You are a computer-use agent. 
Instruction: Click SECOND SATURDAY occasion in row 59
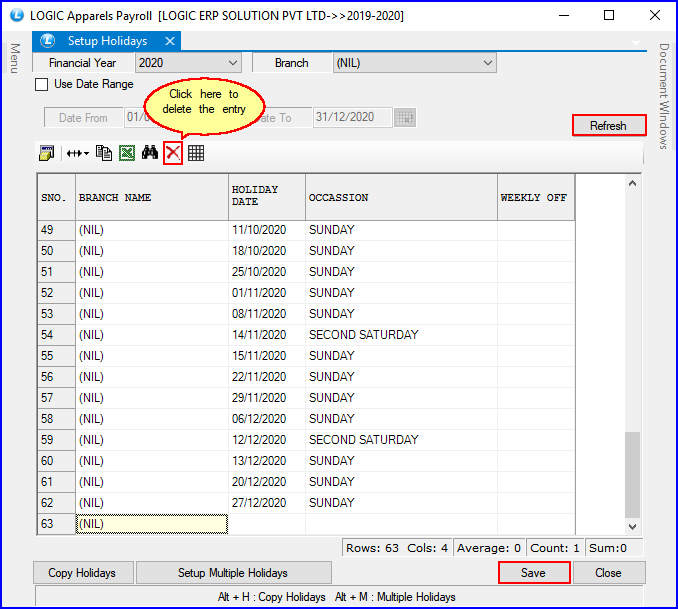pos(401,440)
